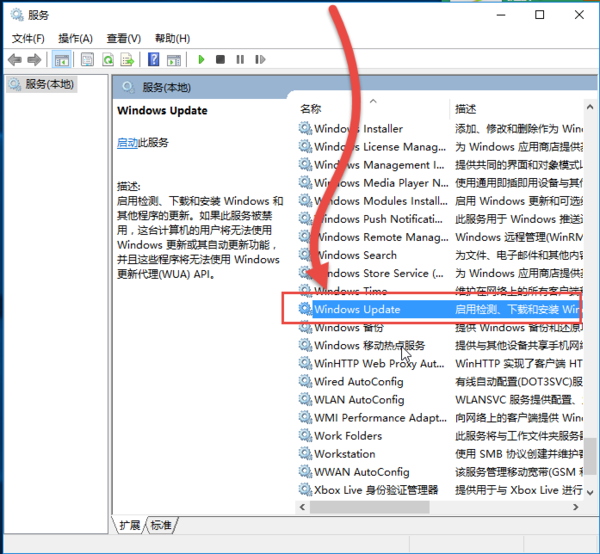Select the Windows Update service row
This screenshot has width=600, height=554.
point(440,309)
